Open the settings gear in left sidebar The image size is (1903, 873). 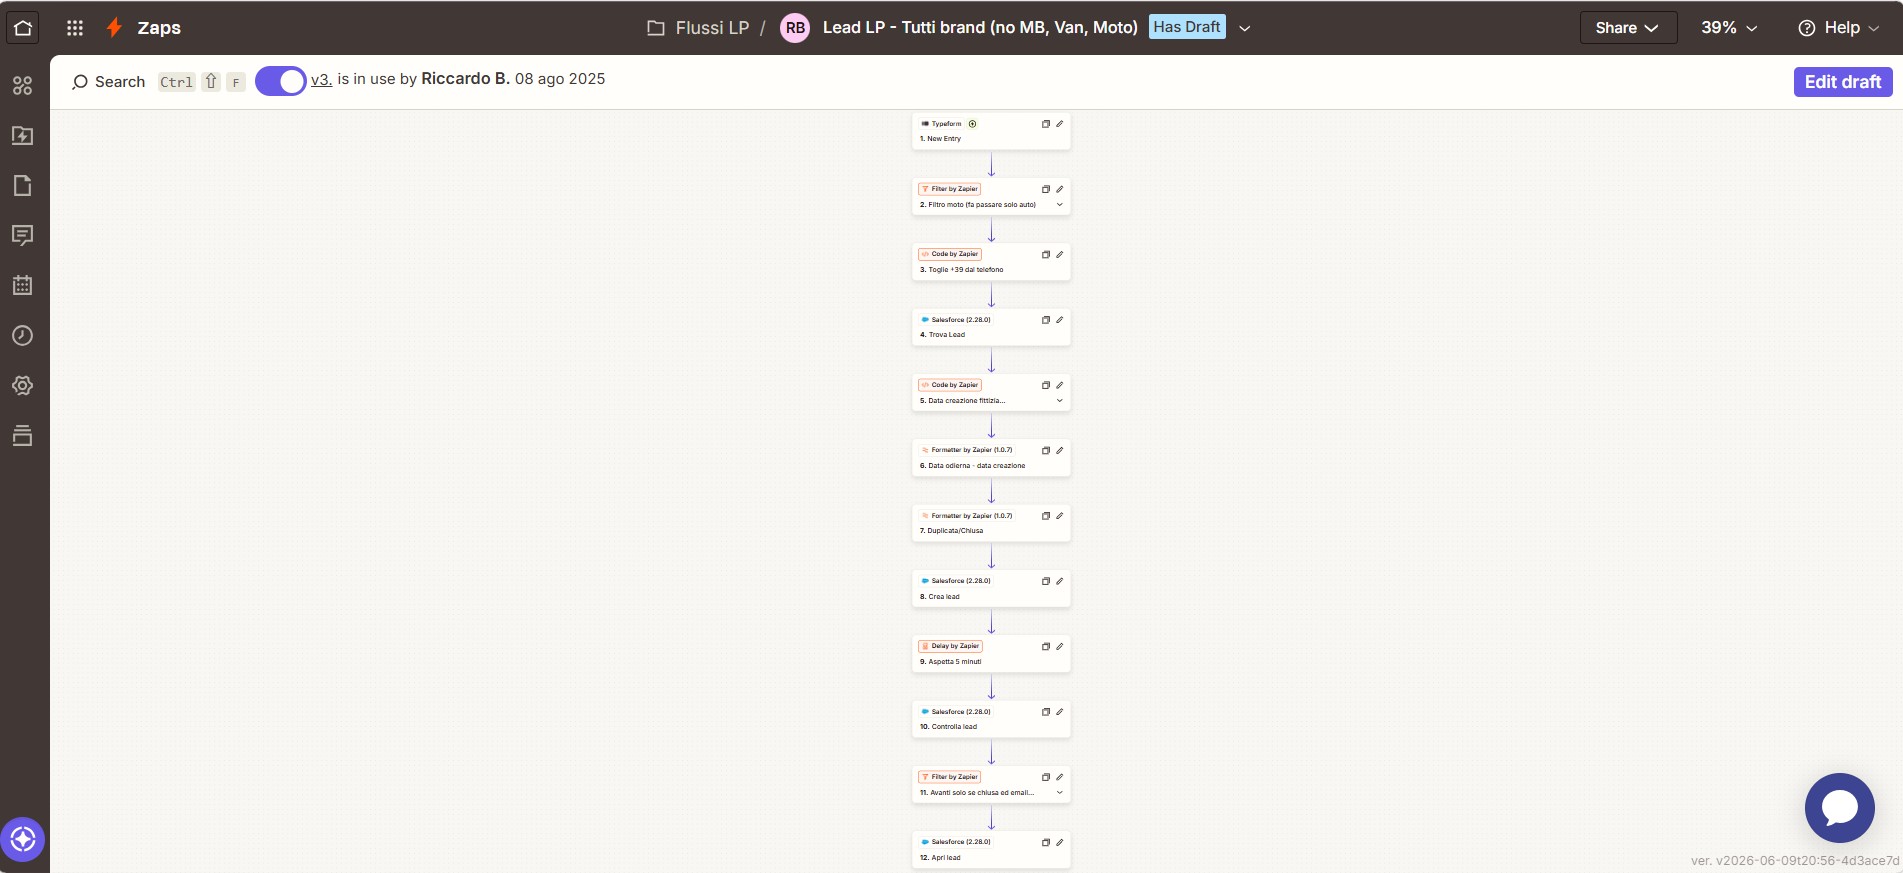(x=23, y=386)
